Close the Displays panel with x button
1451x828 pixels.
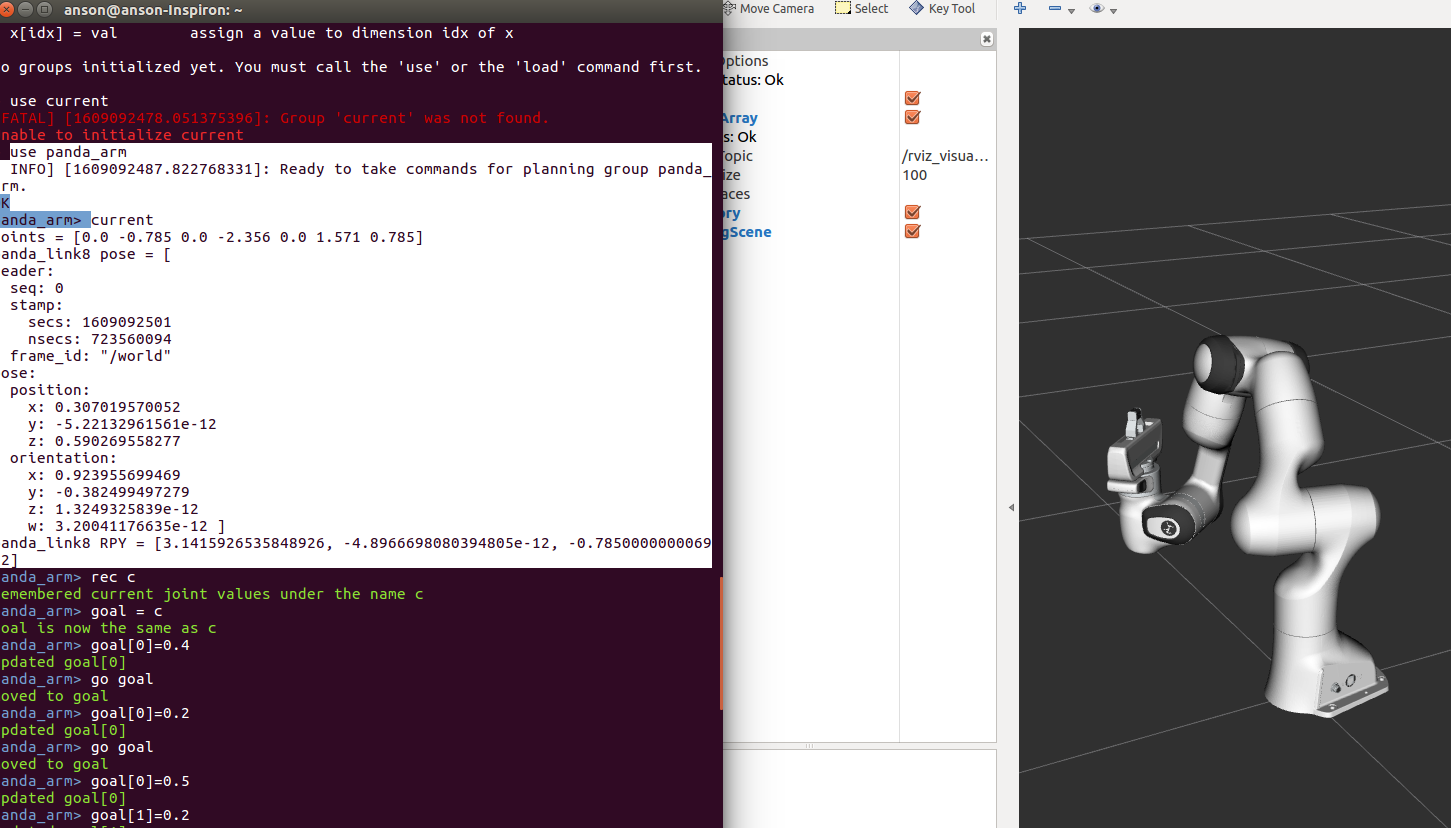[987, 39]
